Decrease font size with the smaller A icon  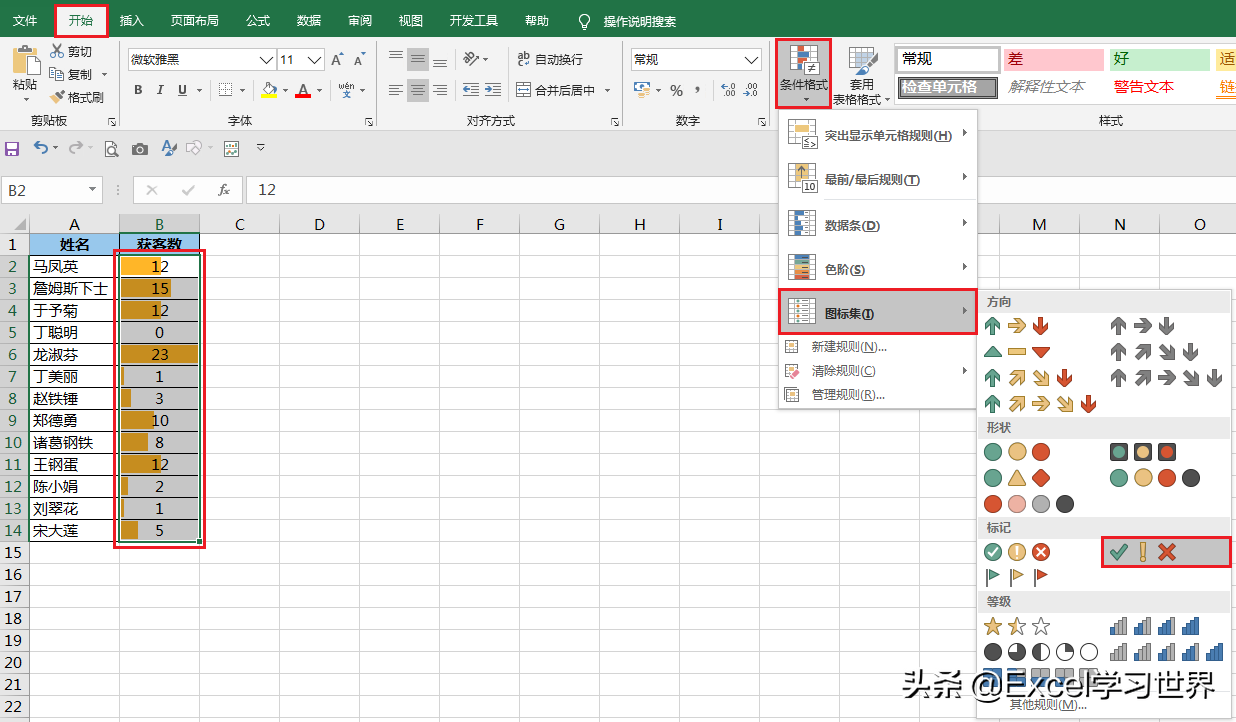pos(360,60)
